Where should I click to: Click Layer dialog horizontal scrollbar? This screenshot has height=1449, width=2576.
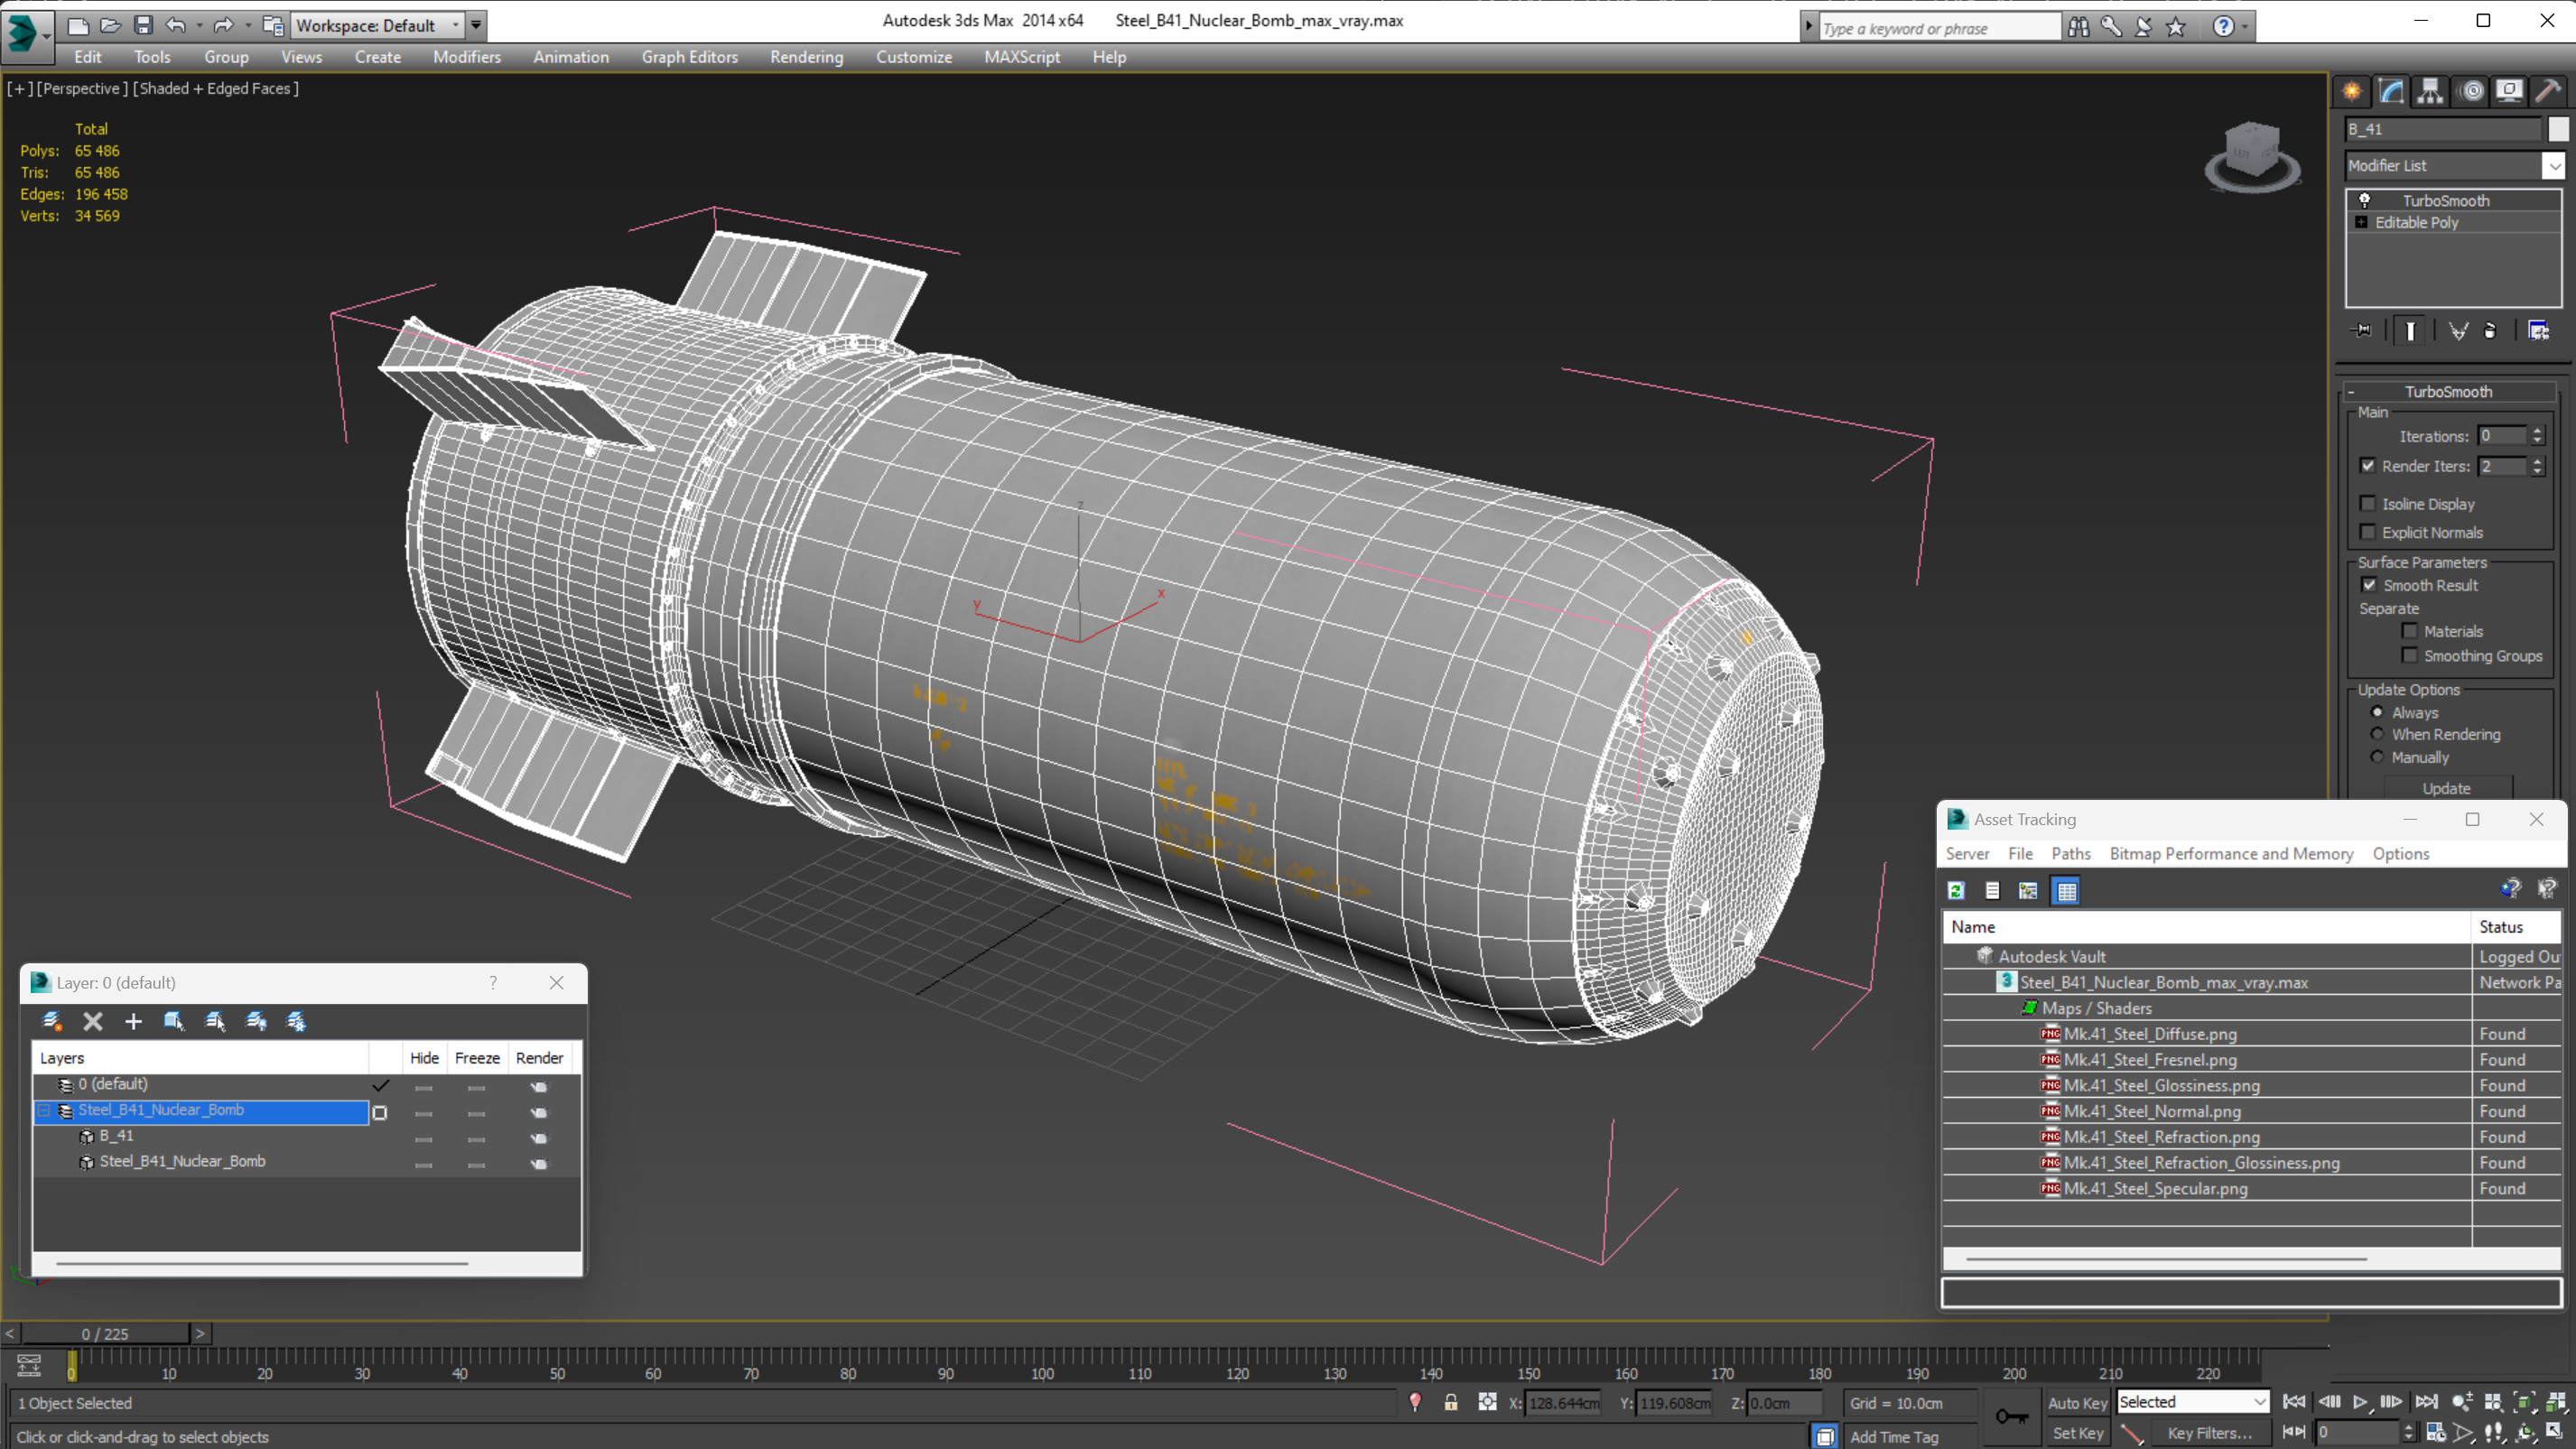(x=262, y=1263)
